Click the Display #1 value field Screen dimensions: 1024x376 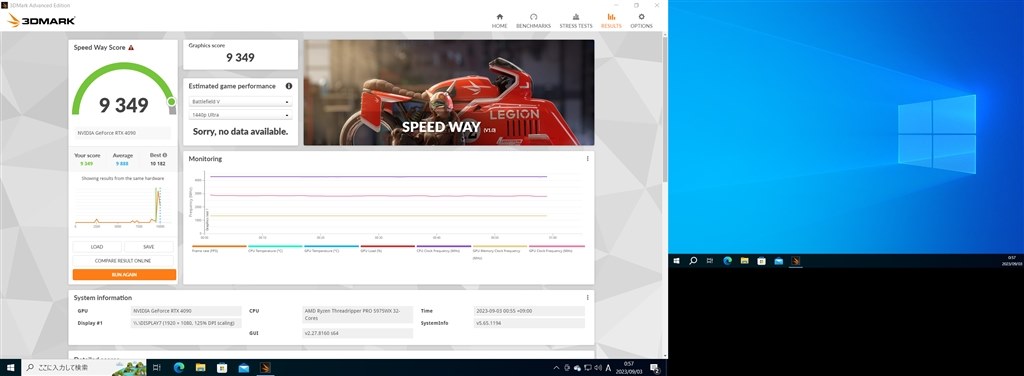(186, 323)
